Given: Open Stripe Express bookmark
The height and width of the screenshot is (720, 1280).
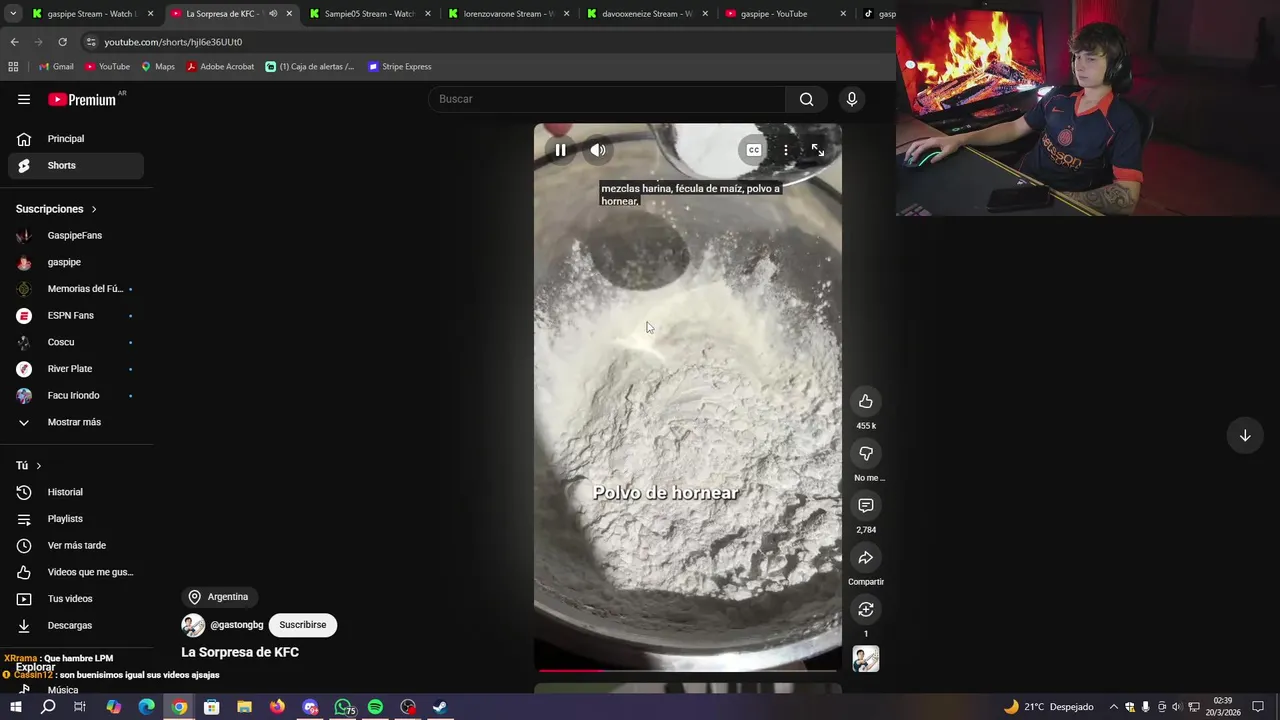Looking at the screenshot, I should click(400, 67).
